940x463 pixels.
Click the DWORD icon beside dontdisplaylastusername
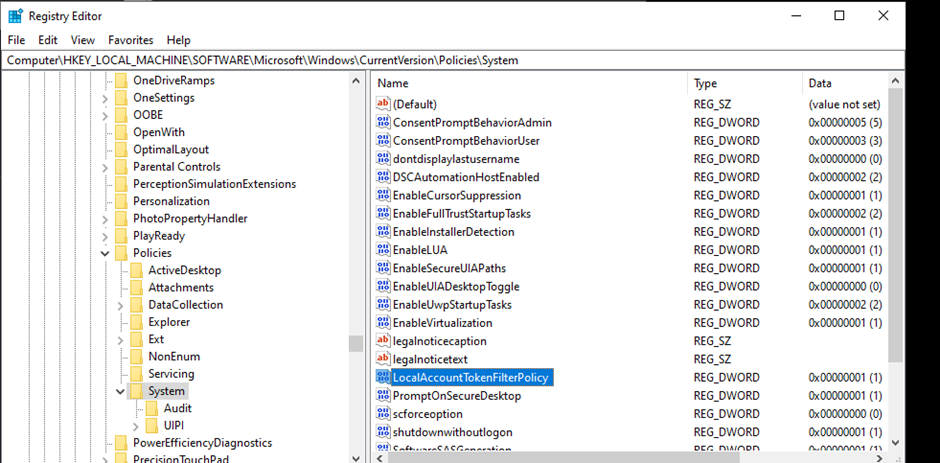[x=382, y=159]
